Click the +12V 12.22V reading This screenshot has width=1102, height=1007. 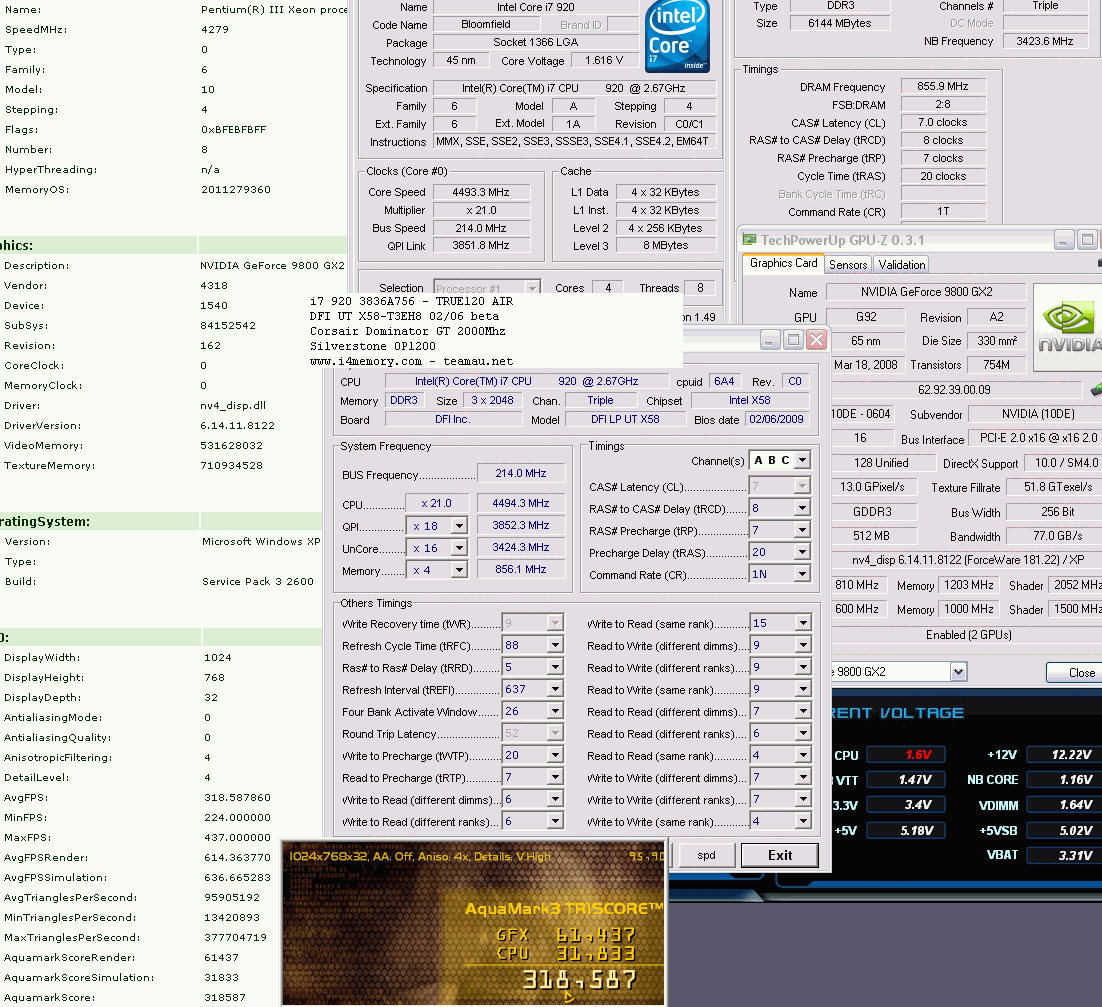pos(1064,755)
